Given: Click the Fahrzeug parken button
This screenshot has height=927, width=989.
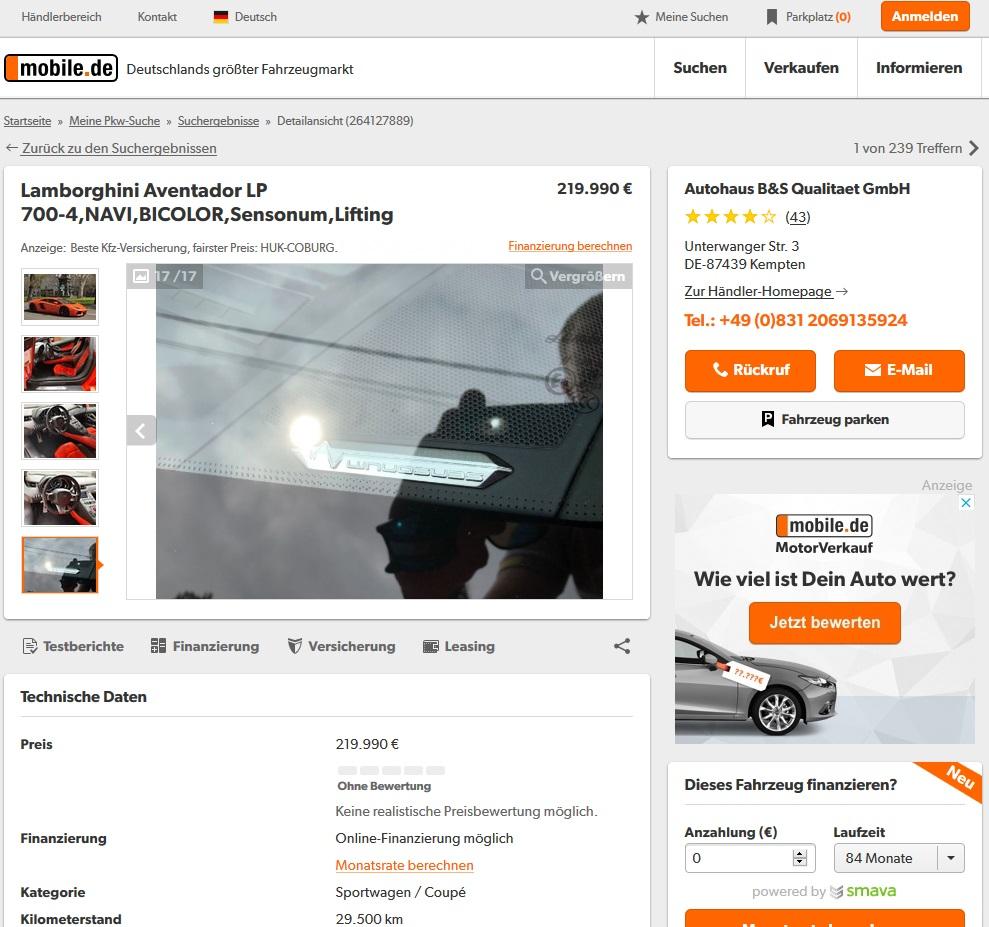Looking at the screenshot, I should tap(824, 420).
